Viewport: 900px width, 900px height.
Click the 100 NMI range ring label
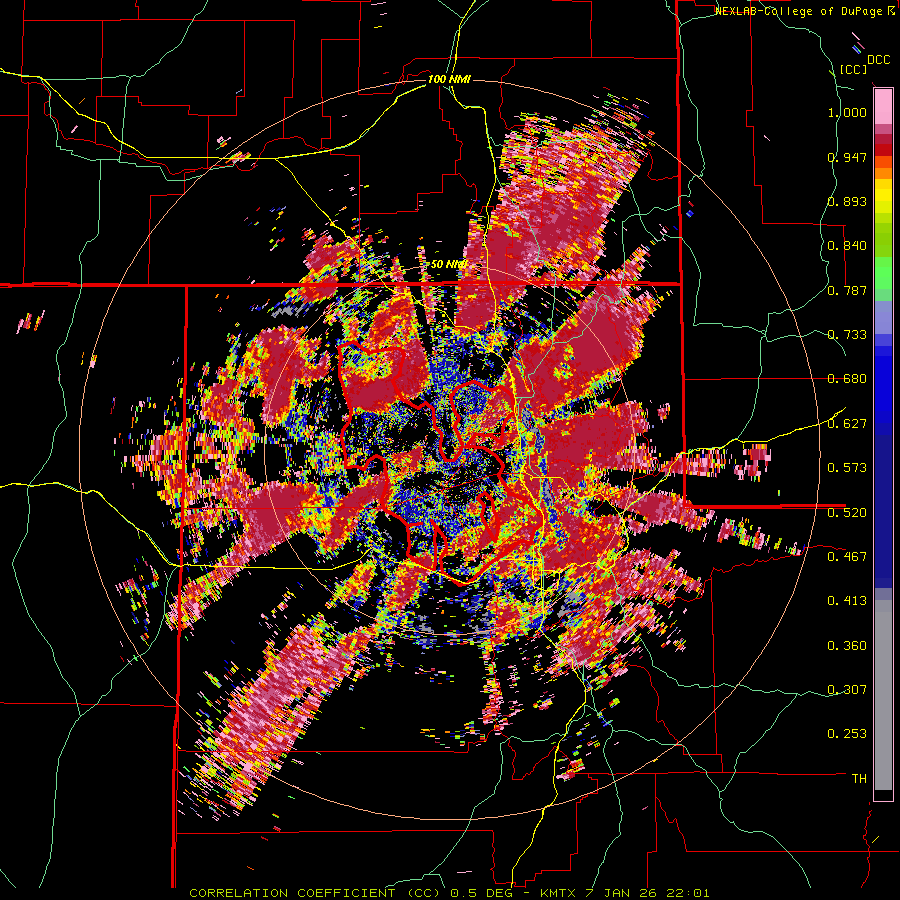449,79
